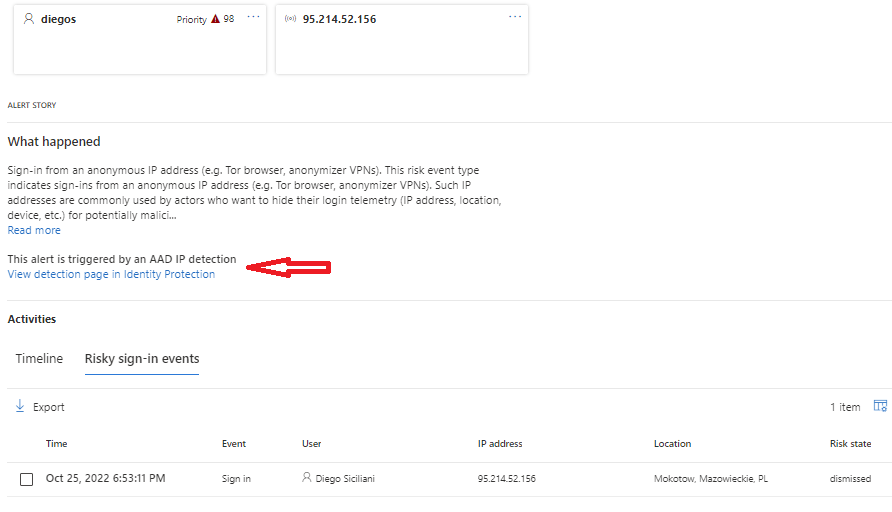
Task: Sort by the IP address column header
Action: point(500,444)
